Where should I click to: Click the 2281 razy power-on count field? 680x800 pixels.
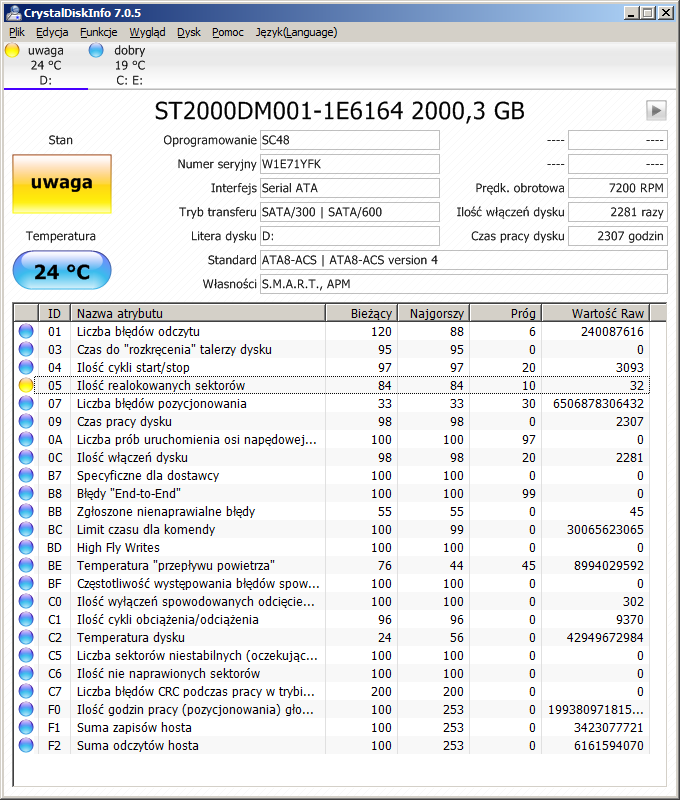tap(618, 212)
